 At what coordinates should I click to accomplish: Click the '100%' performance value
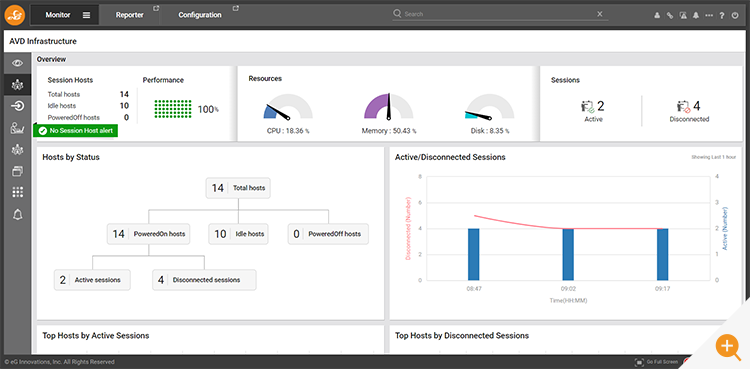click(x=208, y=110)
